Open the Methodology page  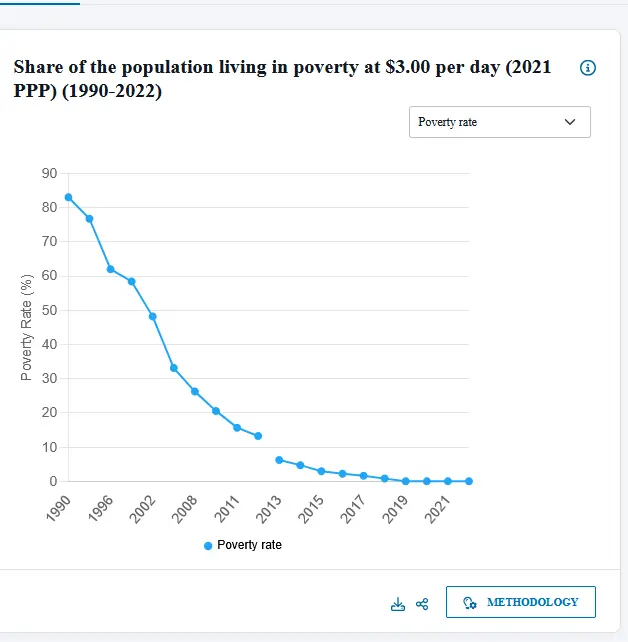point(520,602)
